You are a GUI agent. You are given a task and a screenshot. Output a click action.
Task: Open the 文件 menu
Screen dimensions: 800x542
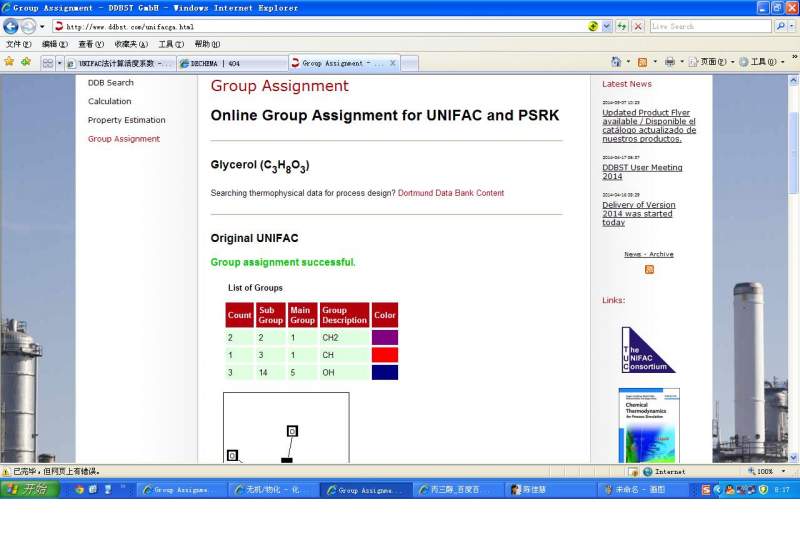(18, 44)
